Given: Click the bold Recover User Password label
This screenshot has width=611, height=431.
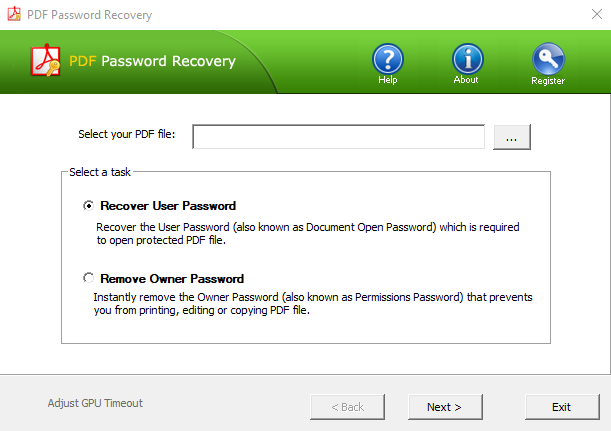Looking at the screenshot, I should 168,206.
